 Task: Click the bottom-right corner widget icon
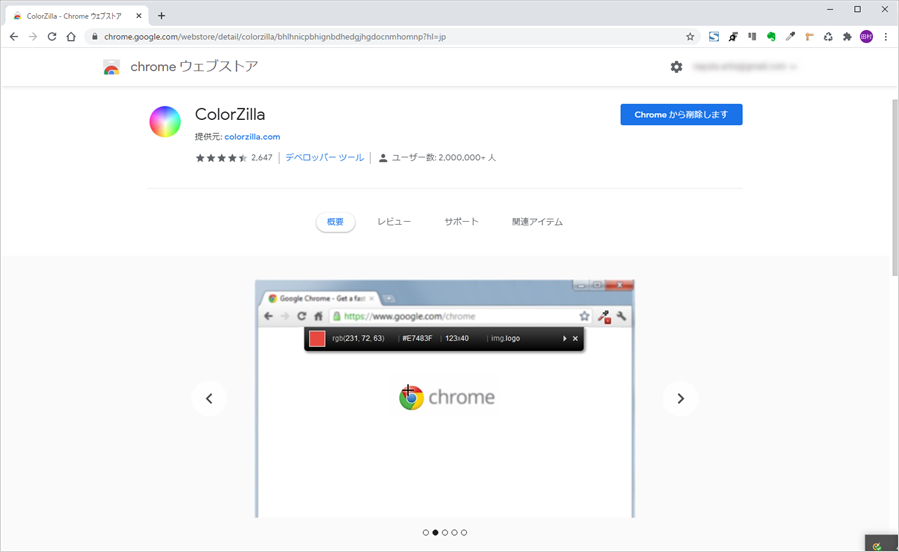pos(878,546)
